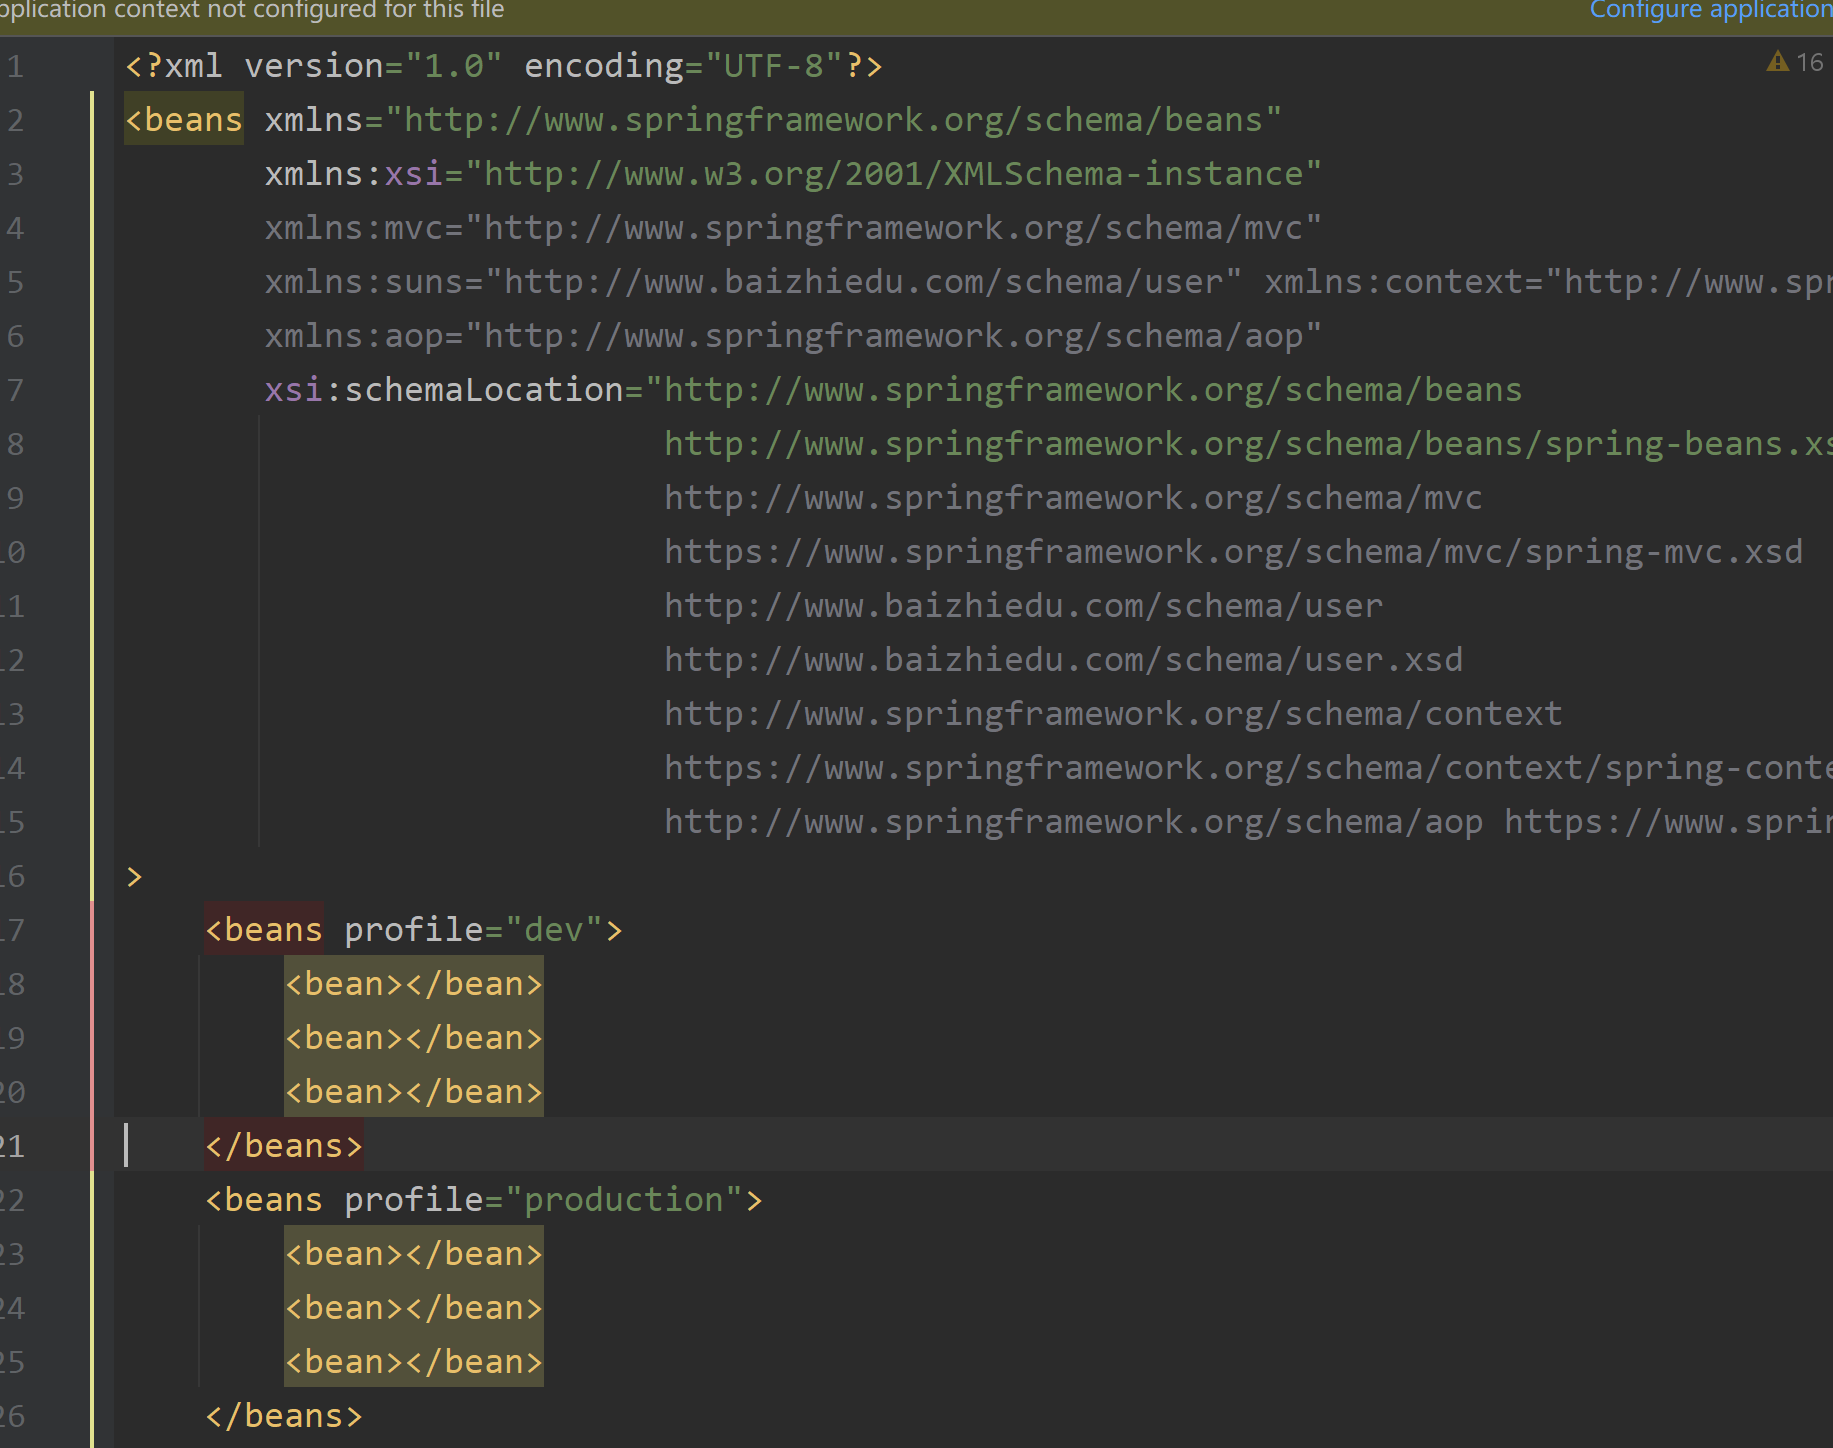Screen dimensions: 1833x1448
Task: Click the spring-mvc.xsd schema URL
Action: coord(1234,552)
